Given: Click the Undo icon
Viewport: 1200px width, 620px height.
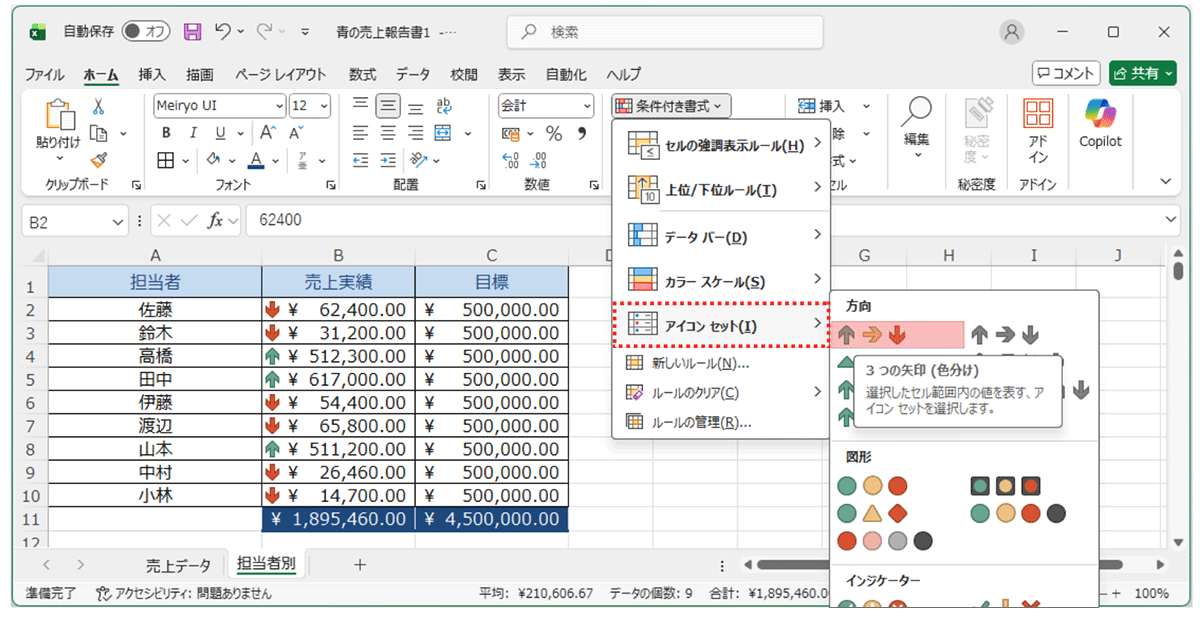Looking at the screenshot, I should point(222,32).
